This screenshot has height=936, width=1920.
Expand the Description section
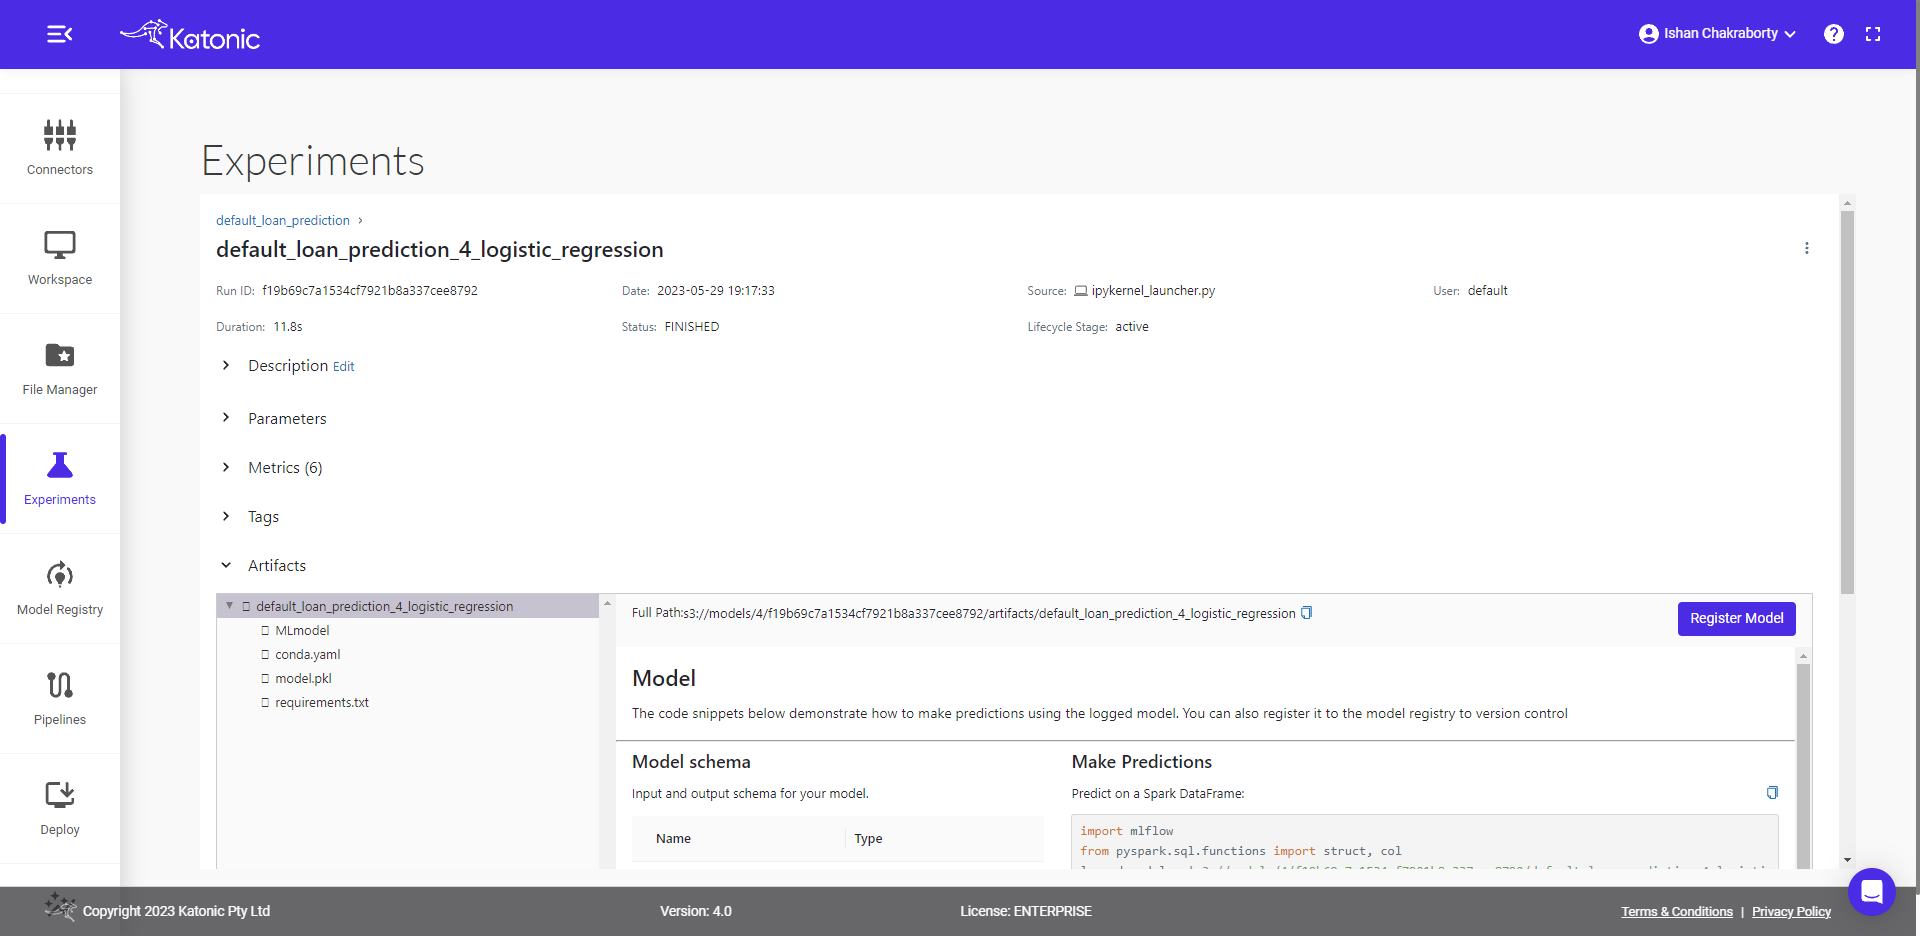pos(226,365)
